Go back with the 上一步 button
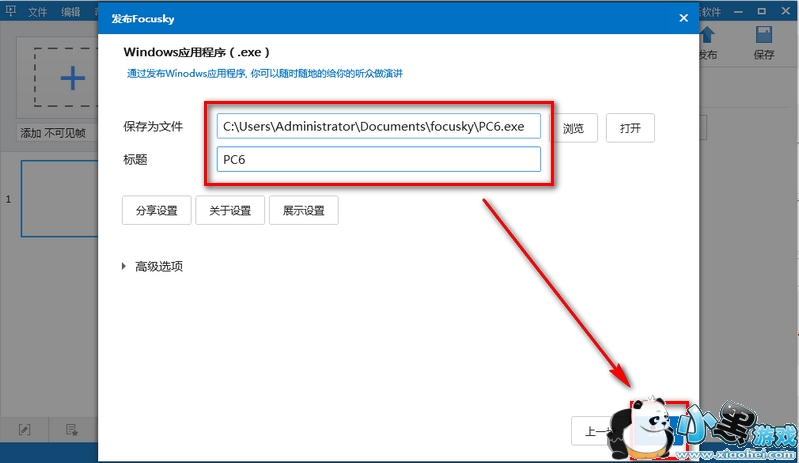This screenshot has height=463, width=799. click(596, 431)
